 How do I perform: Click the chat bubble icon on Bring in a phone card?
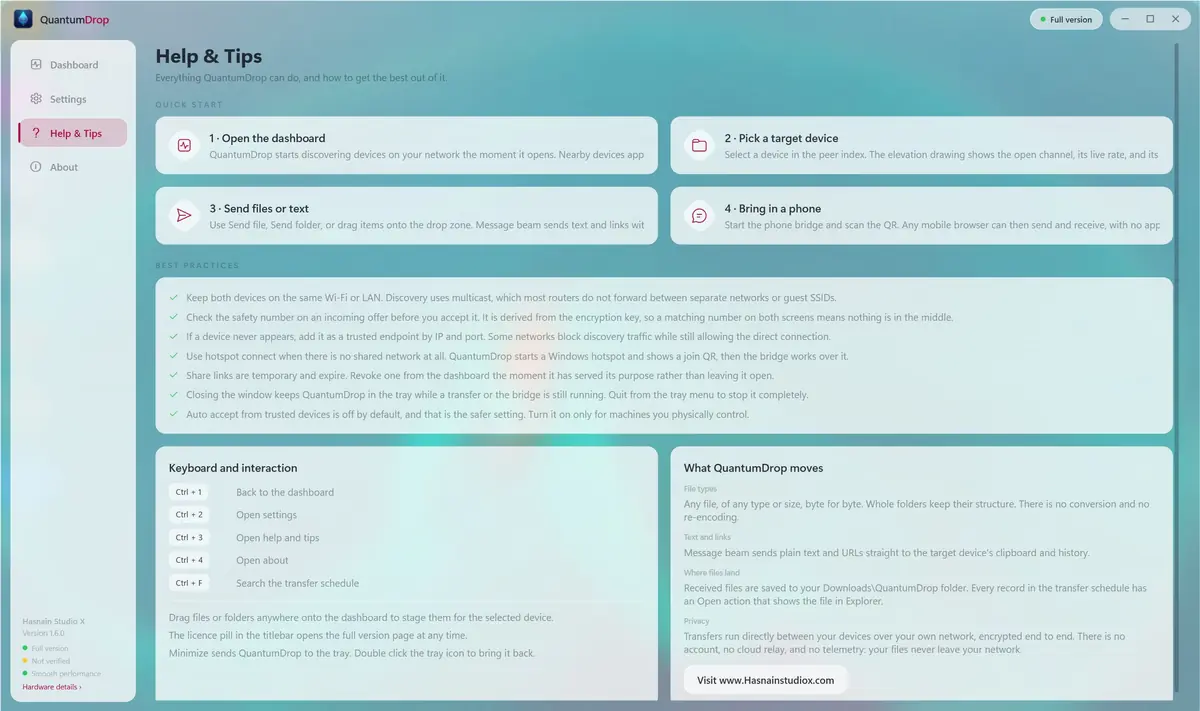click(699, 215)
